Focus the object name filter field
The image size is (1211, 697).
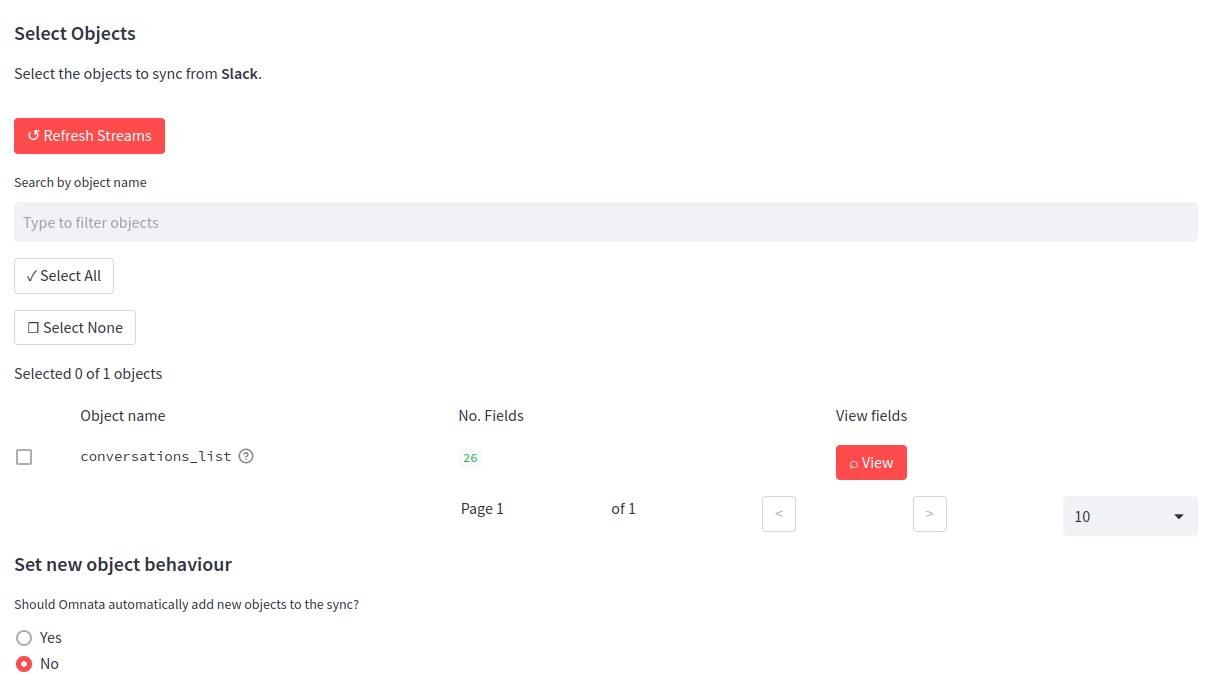point(605,222)
